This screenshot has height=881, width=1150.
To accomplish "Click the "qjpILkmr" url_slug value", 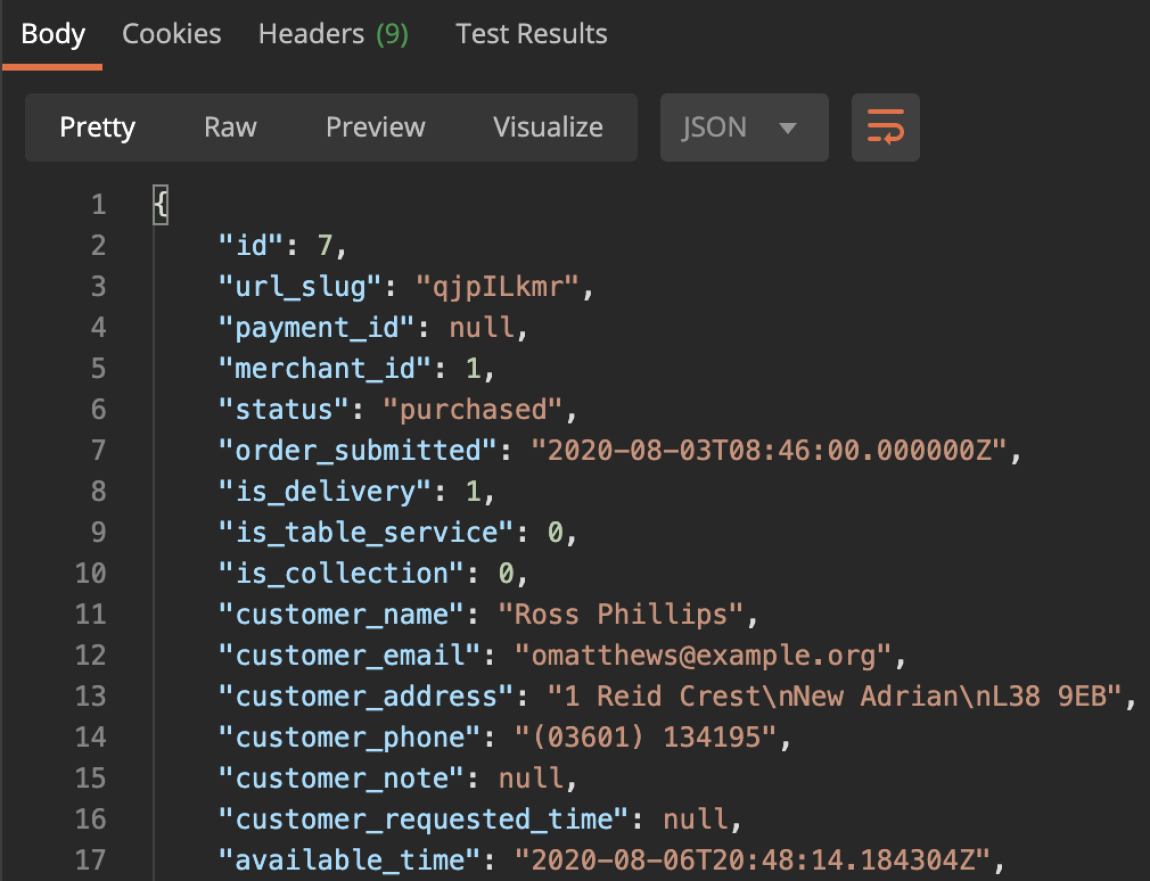I will click(497, 287).
